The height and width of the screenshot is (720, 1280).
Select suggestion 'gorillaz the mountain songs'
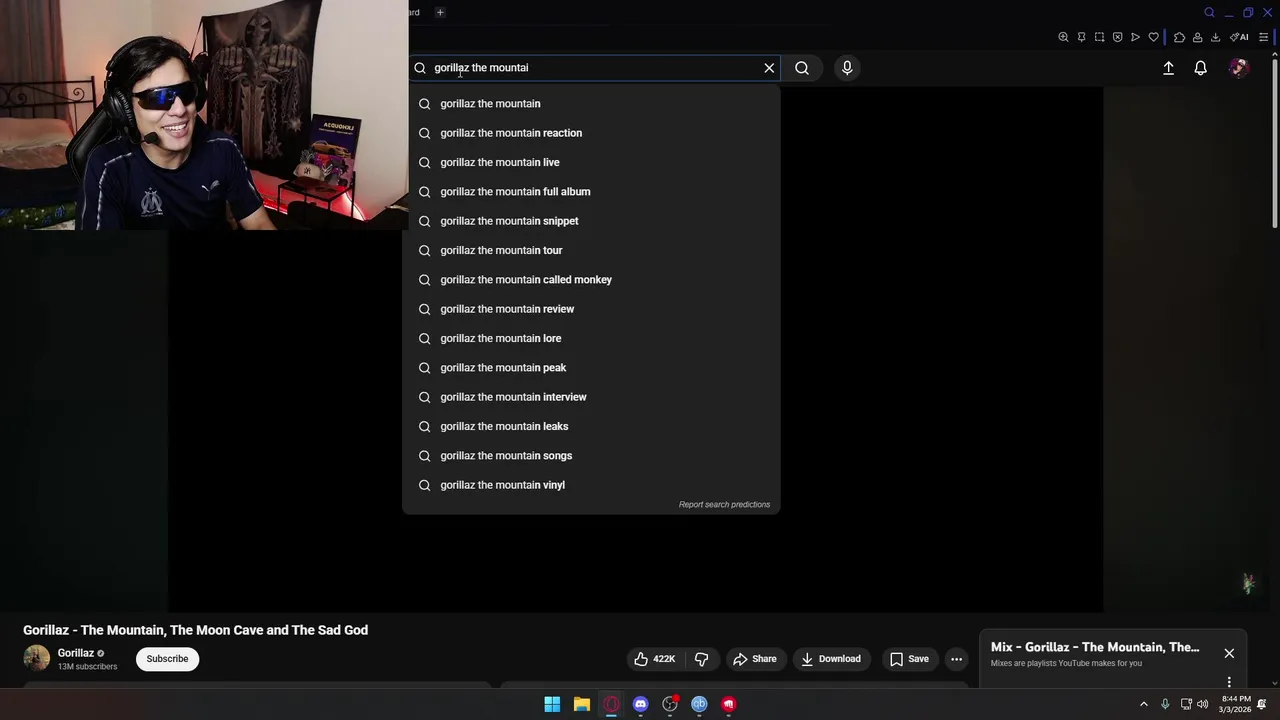591,456
